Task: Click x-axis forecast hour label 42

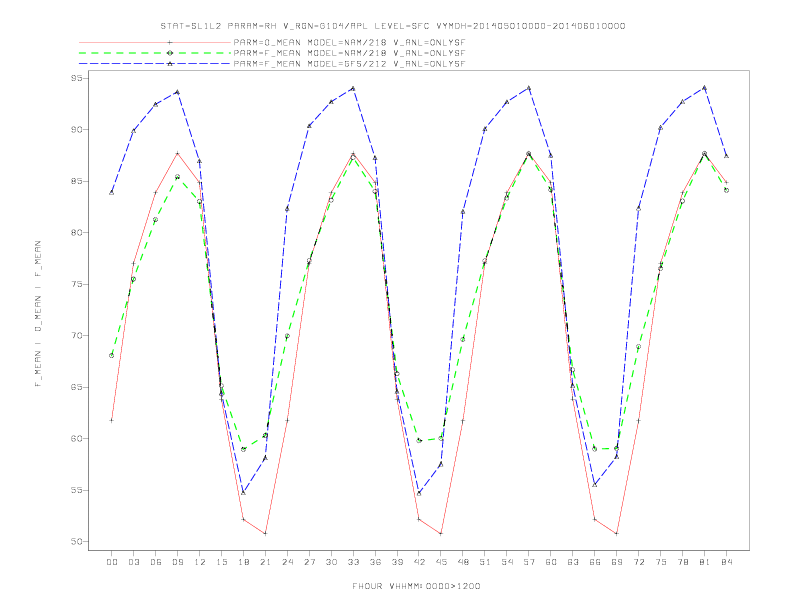Action: pyautogui.click(x=419, y=562)
